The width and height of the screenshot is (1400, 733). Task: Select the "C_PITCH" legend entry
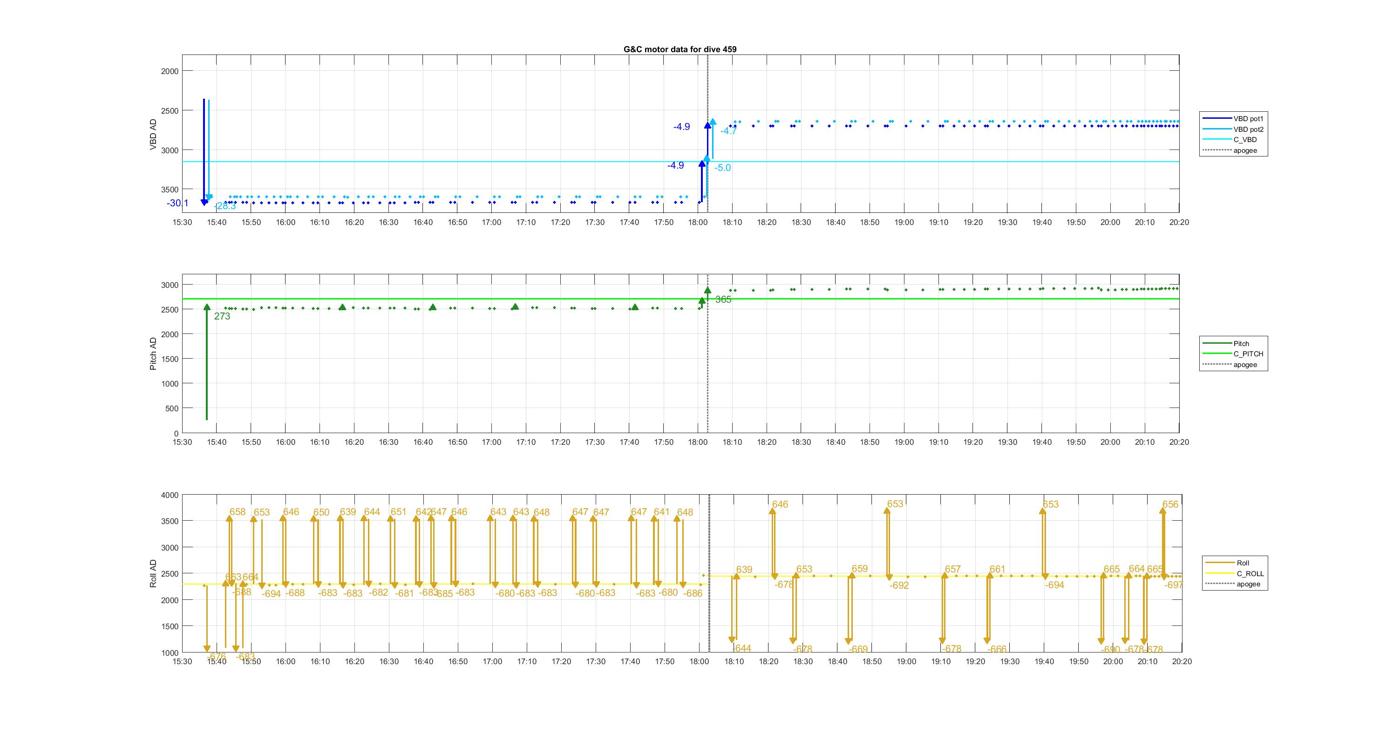point(1234,354)
